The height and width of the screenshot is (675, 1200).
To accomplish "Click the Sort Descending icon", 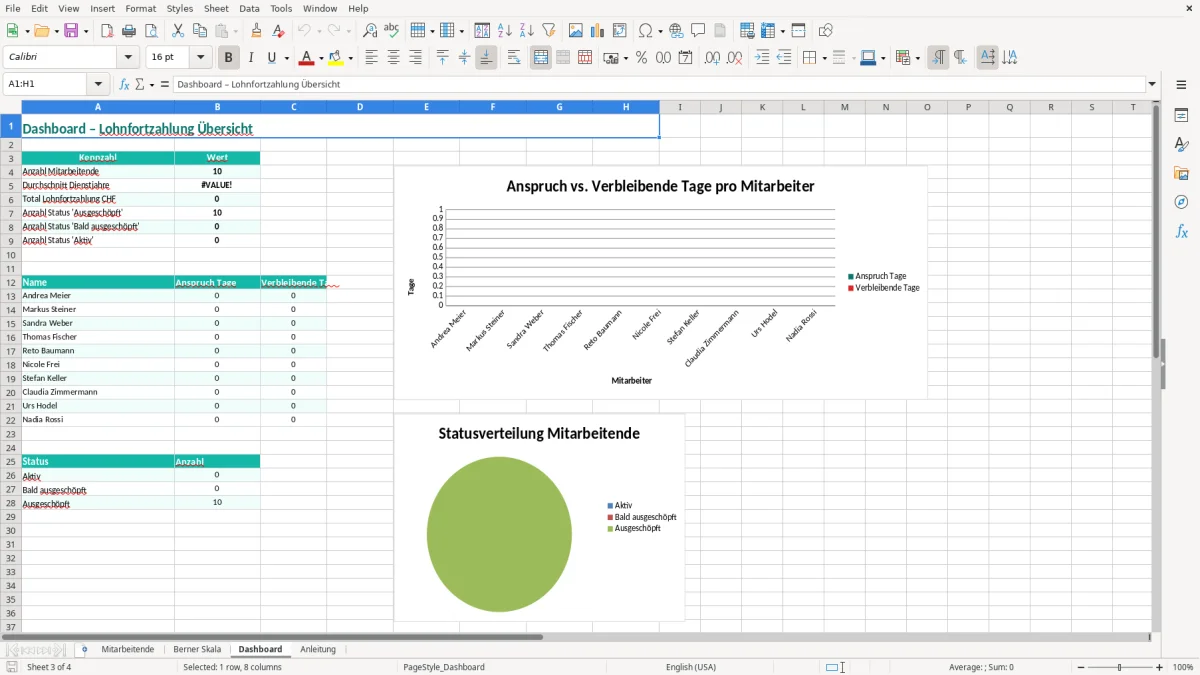I will pos(527,31).
